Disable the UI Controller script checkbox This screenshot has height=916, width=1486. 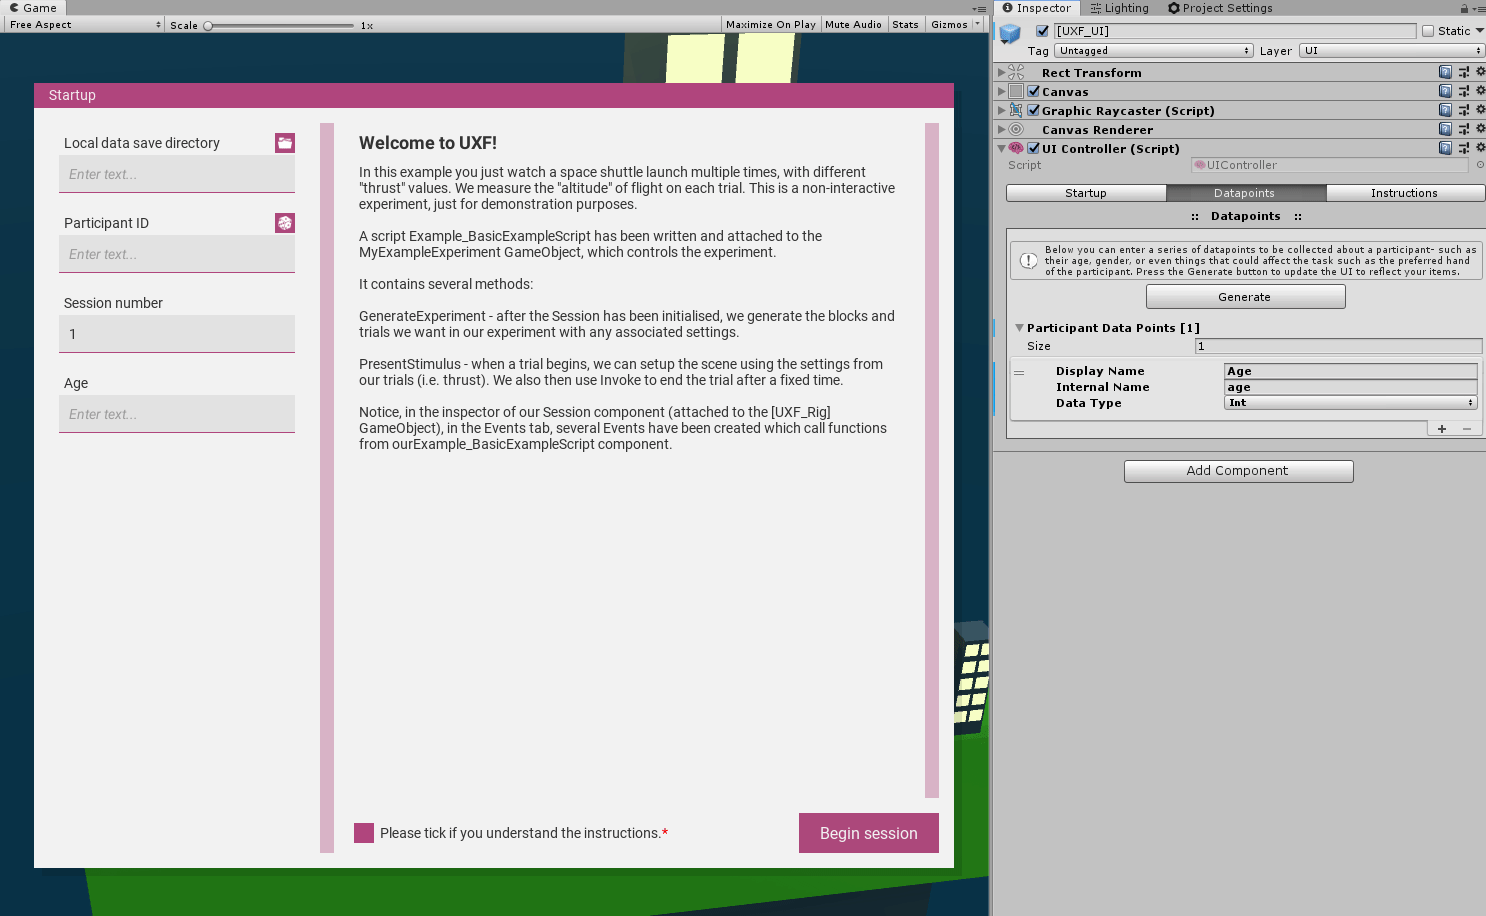(x=1034, y=148)
